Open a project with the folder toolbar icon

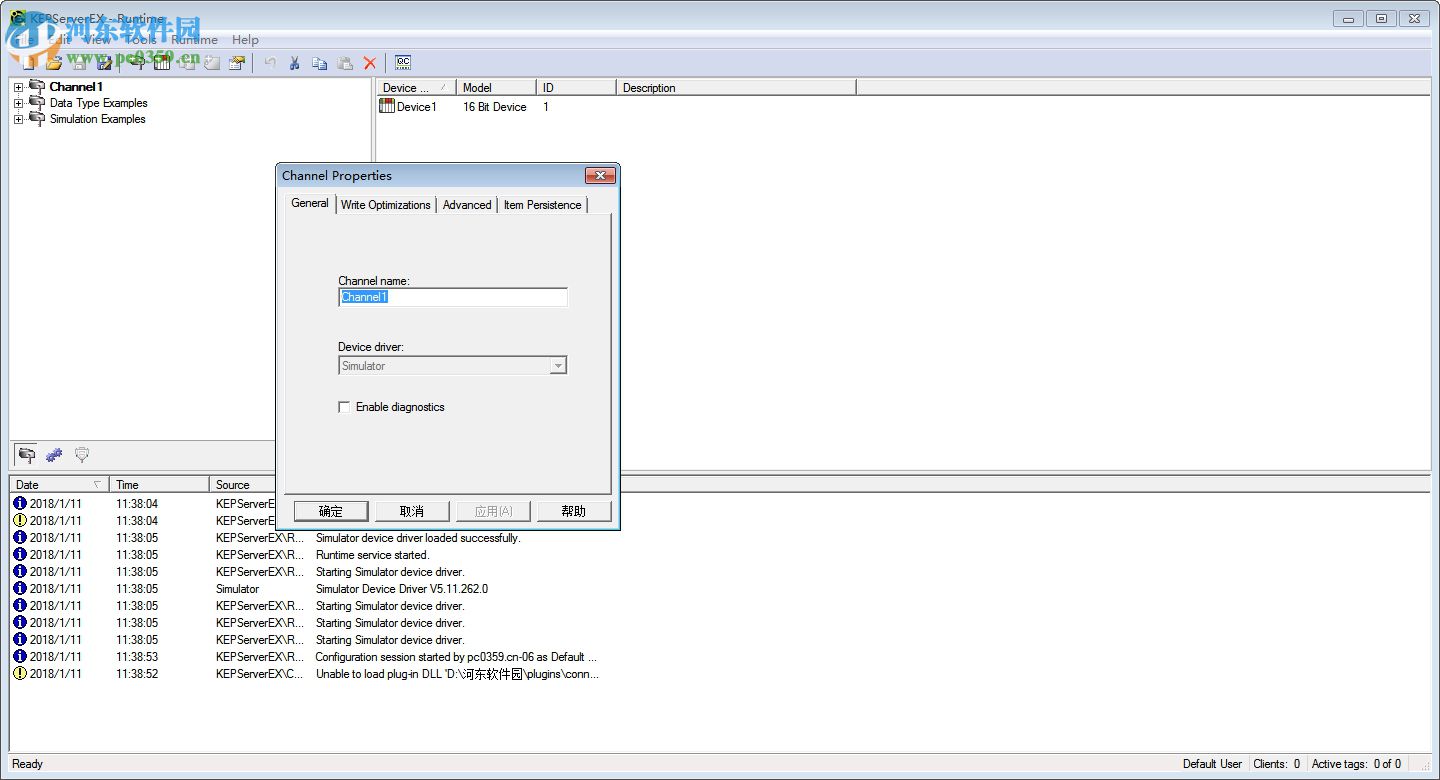54,63
